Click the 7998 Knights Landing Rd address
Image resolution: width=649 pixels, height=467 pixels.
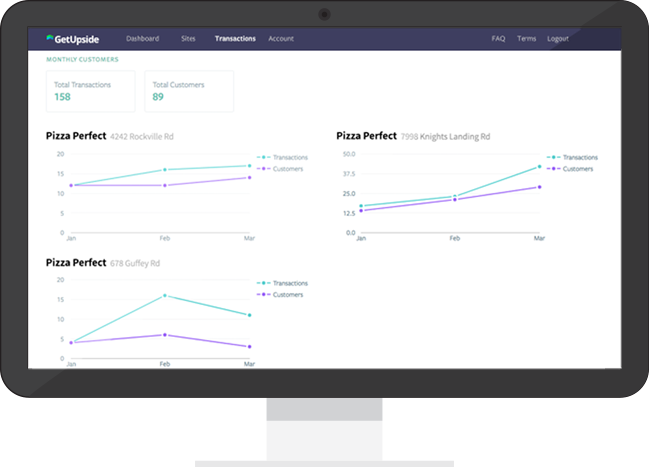coord(445,137)
